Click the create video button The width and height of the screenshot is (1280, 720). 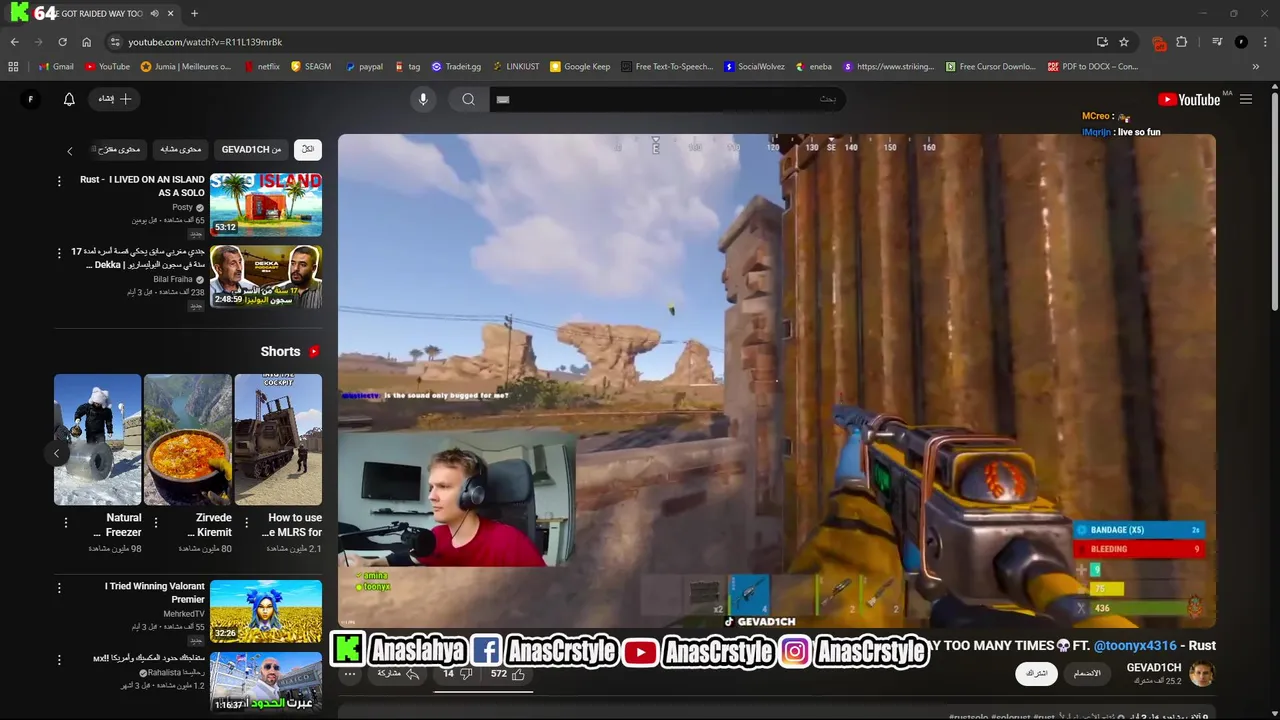tap(116, 99)
